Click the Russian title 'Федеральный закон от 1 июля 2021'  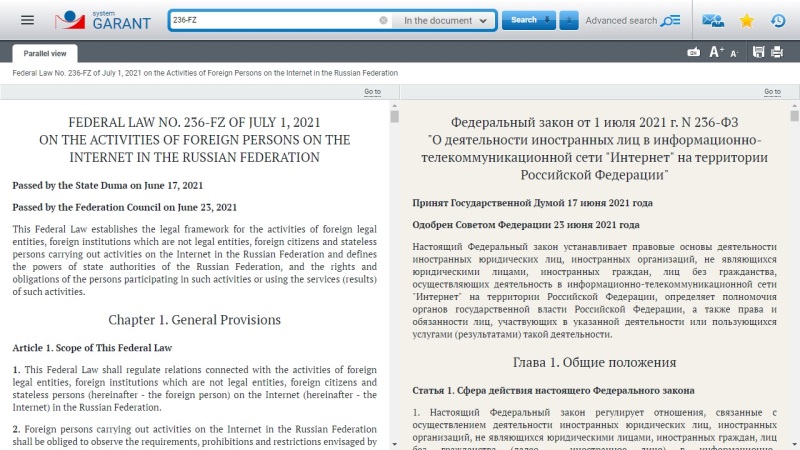pos(594,148)
